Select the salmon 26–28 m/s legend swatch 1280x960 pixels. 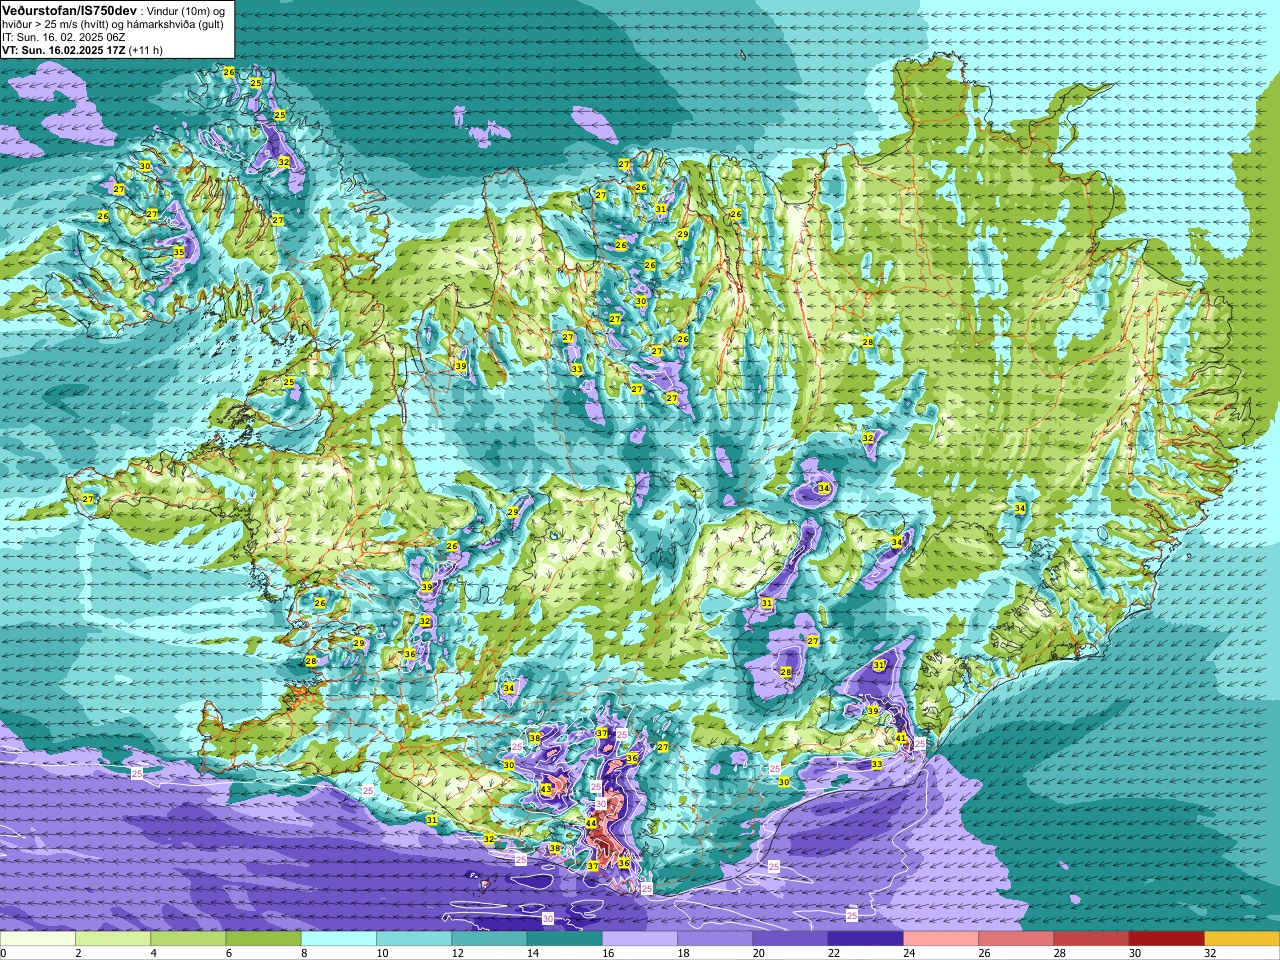click(1016, 939)
